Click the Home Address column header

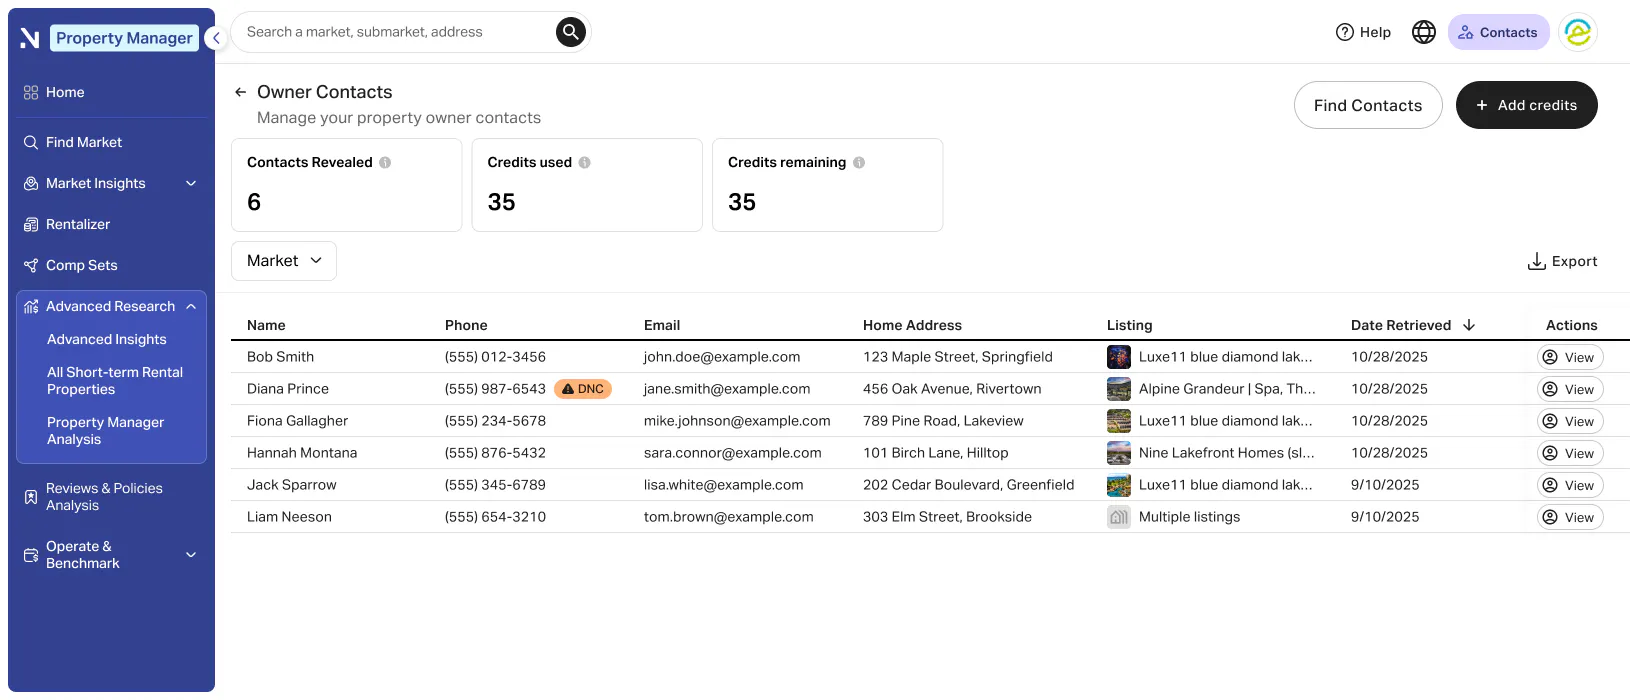(x=912, y=325)
